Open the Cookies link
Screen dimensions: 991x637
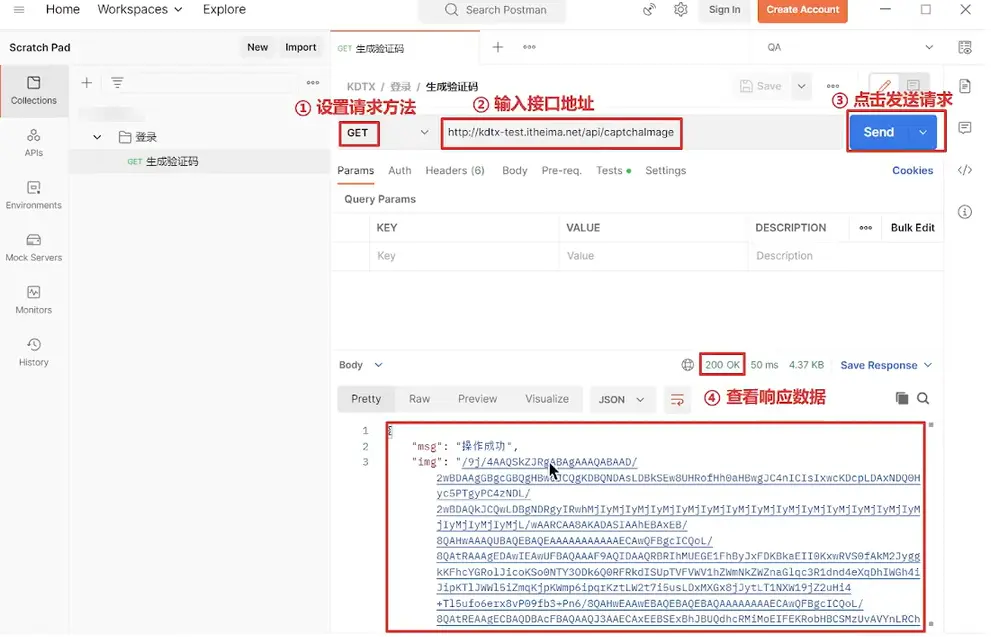click(912, 171)
